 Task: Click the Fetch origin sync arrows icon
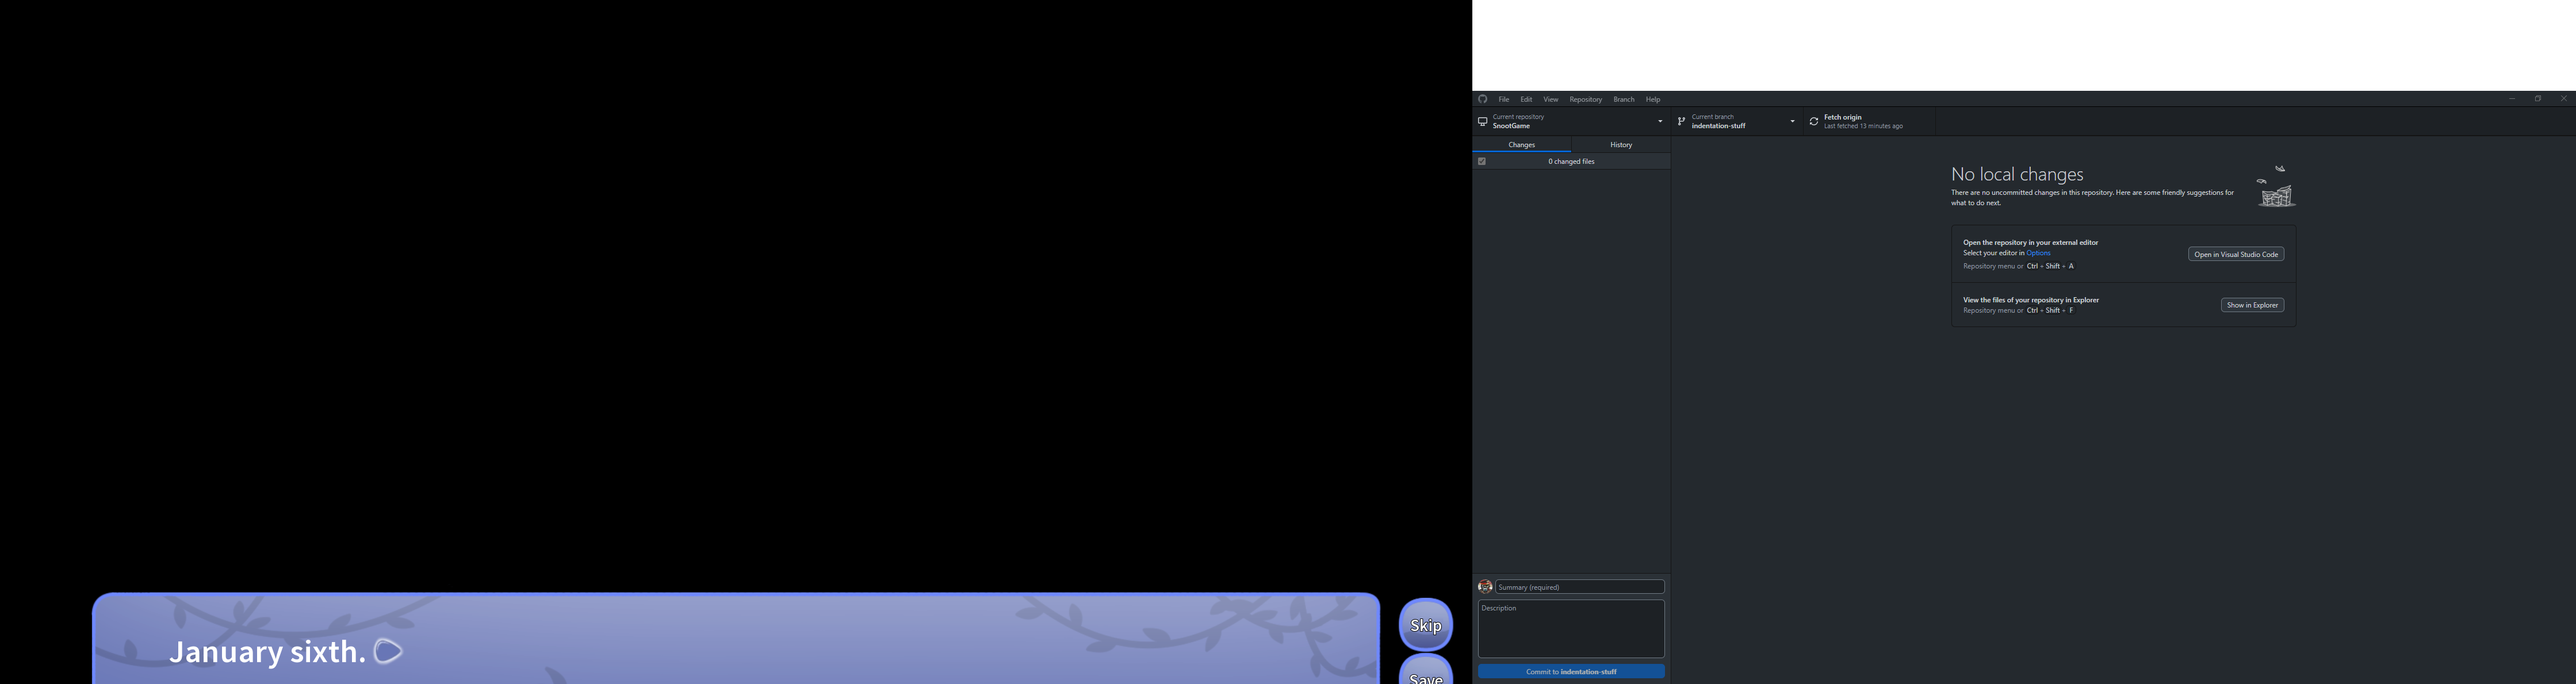click(1814, 122)
